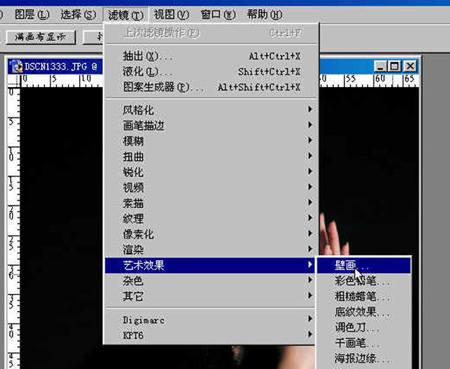Open the 选择 (Select) menu

(78, 14)
